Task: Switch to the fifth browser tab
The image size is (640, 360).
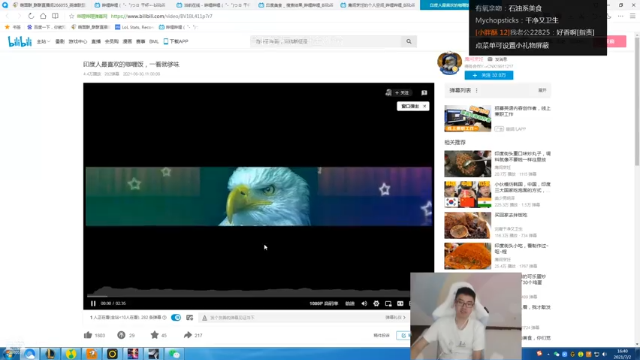Action: tap(379, 5)
